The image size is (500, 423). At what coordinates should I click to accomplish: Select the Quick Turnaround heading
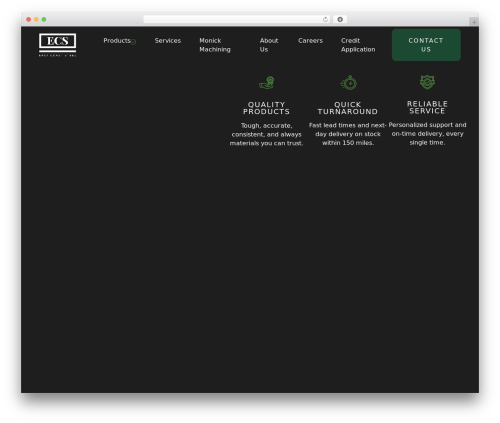[x=348, y=108]
